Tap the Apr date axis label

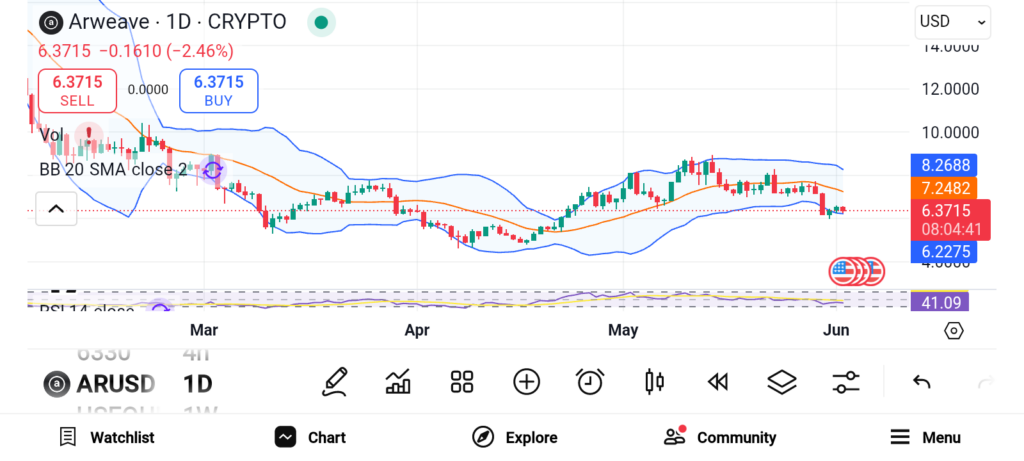click(417, 330)
